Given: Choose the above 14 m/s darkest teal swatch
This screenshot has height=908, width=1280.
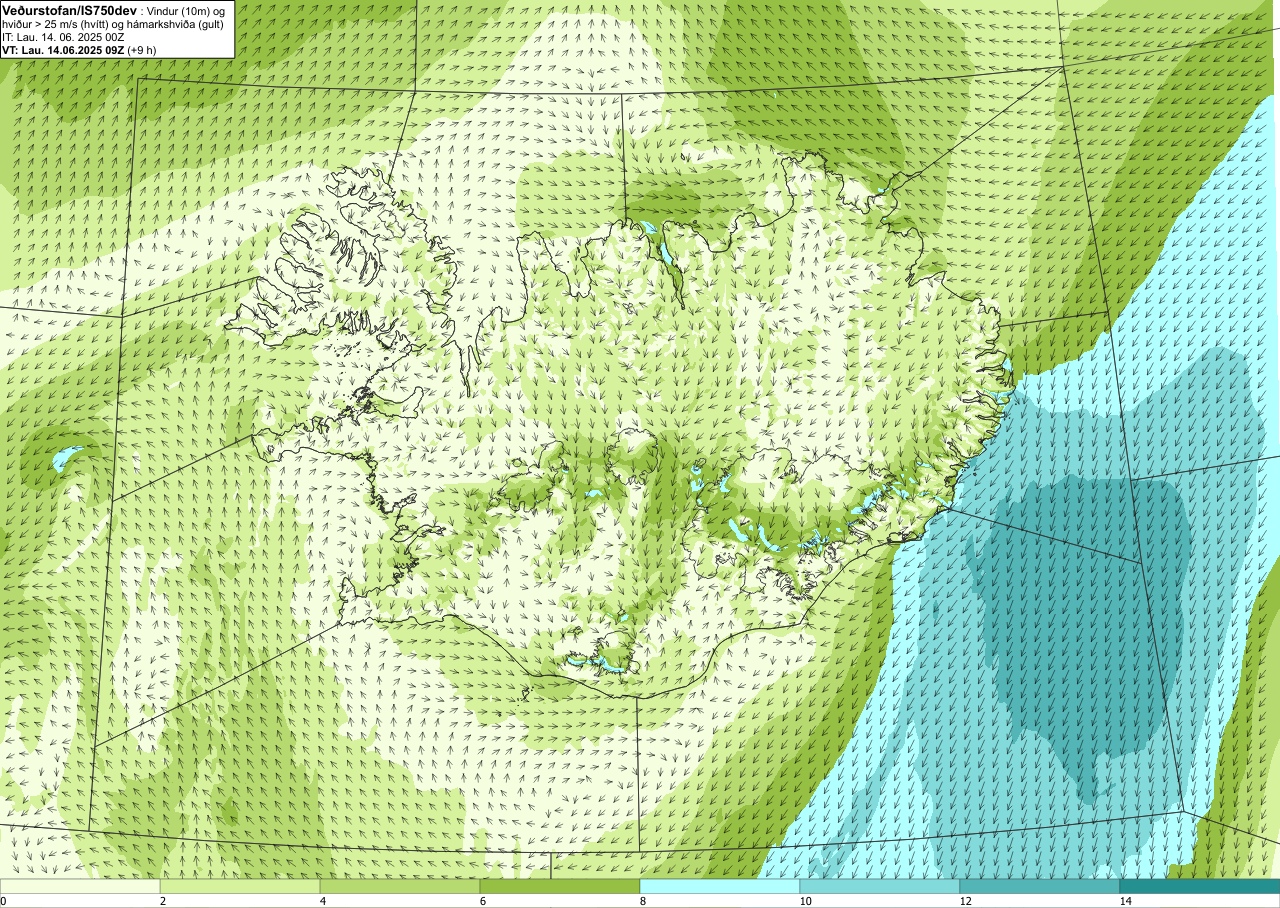Looking at the screenshot, I should click(x=1200, y=886).
